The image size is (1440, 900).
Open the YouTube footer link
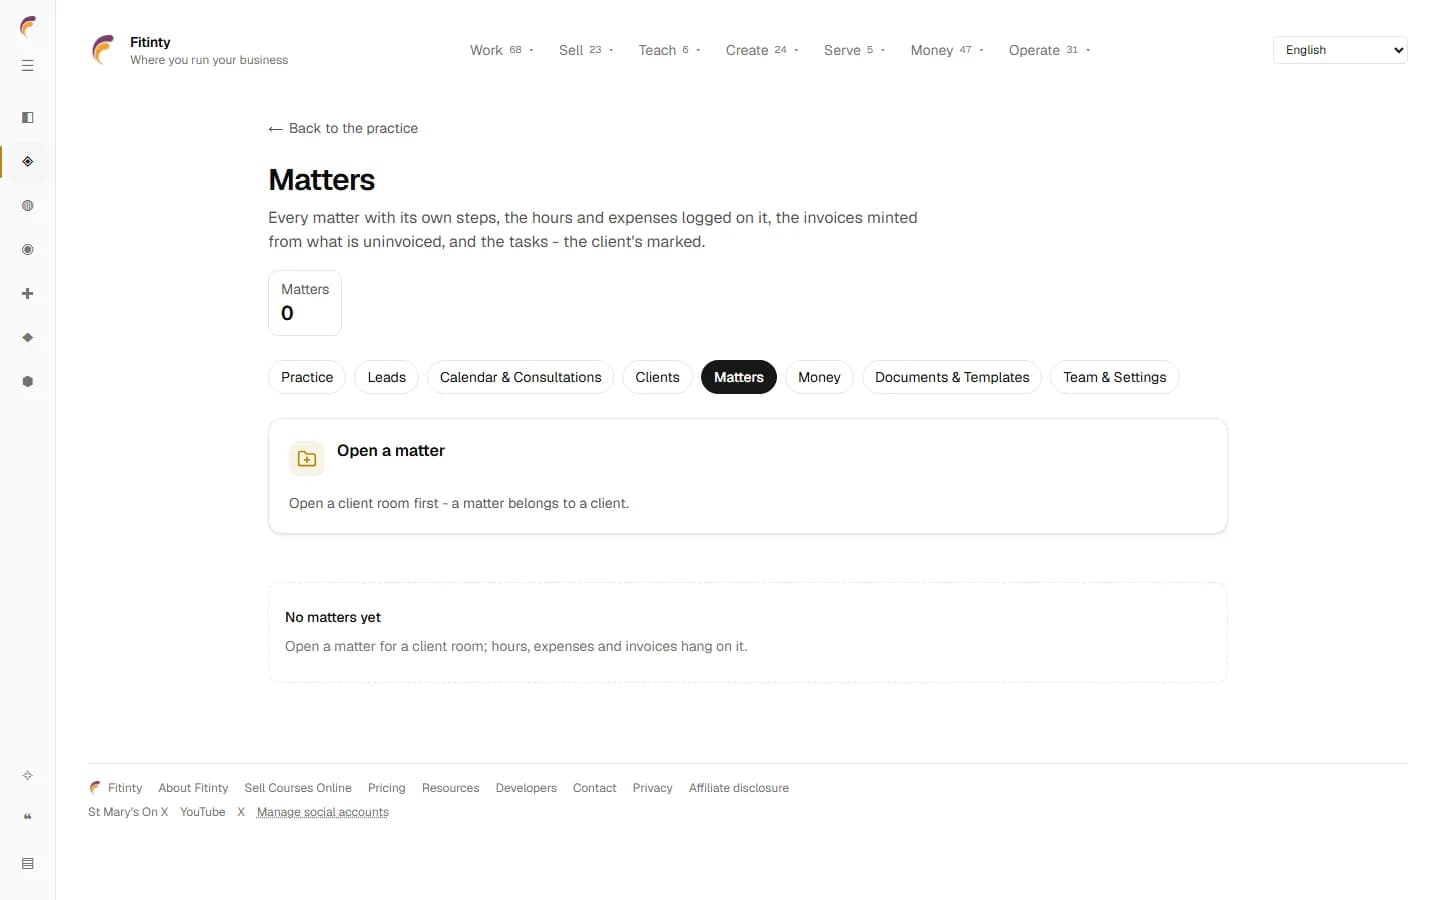pyautogui.click(x=203, y=812)
